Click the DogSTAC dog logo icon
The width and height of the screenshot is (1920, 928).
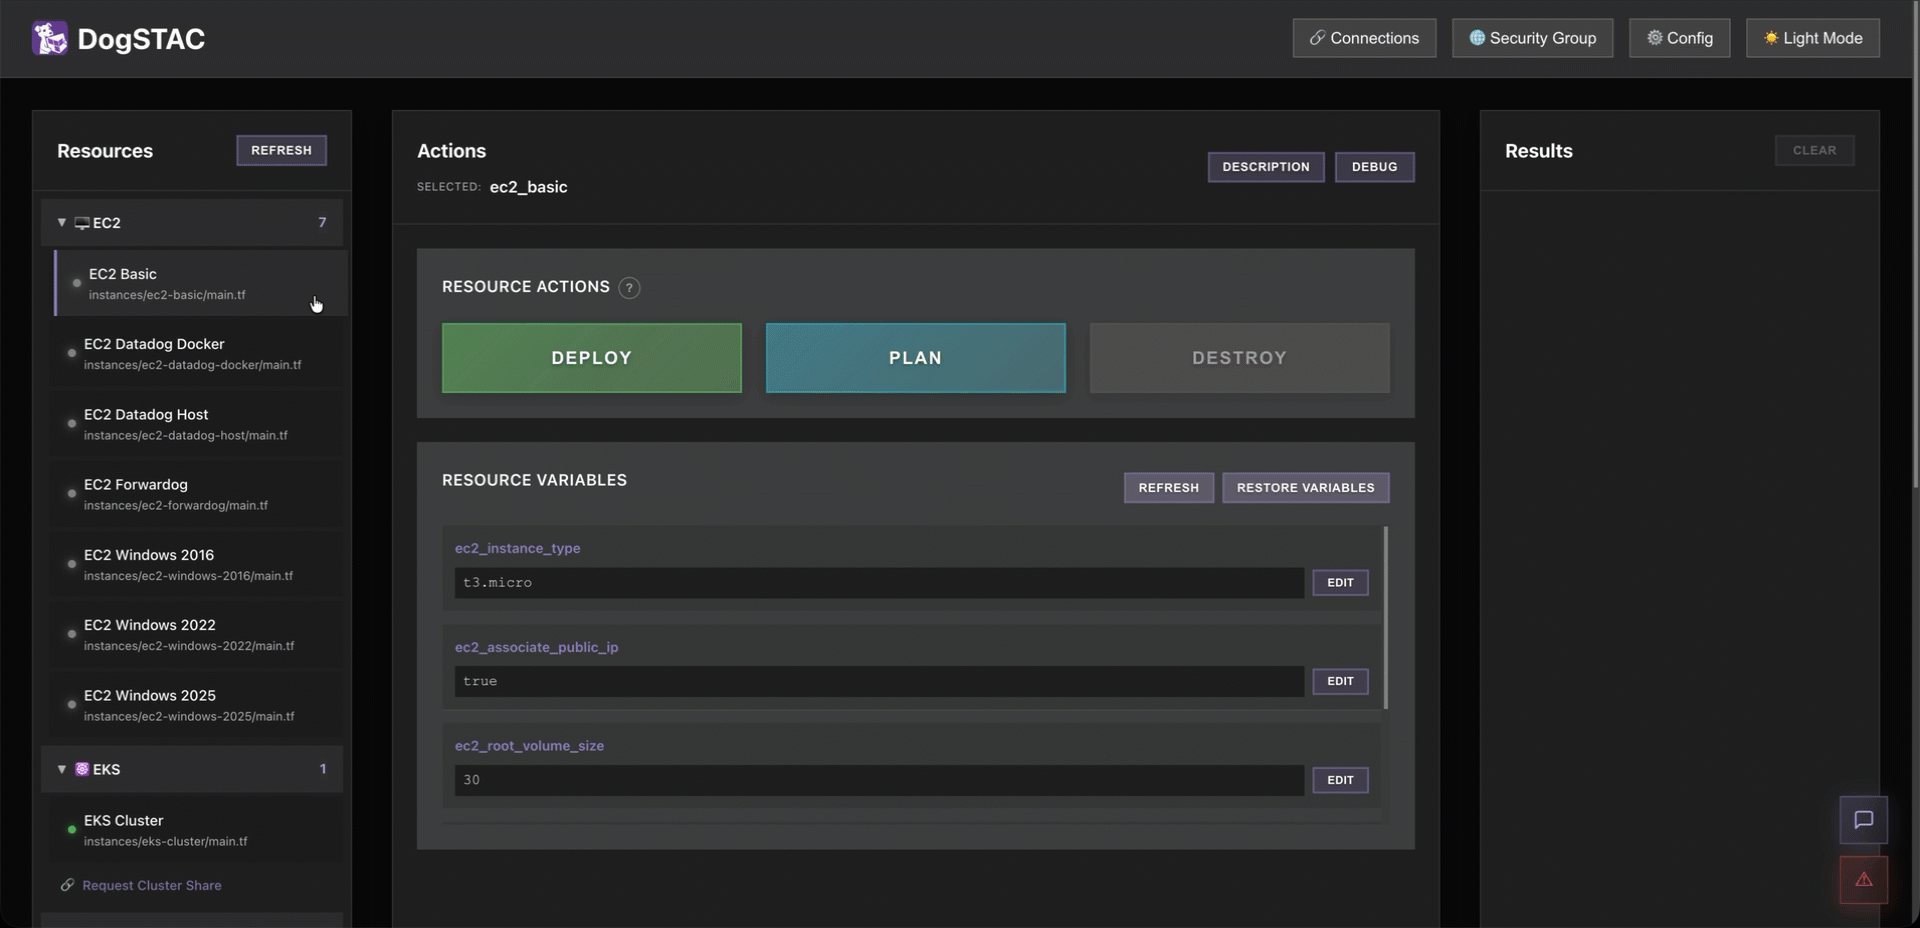point(50,38)
